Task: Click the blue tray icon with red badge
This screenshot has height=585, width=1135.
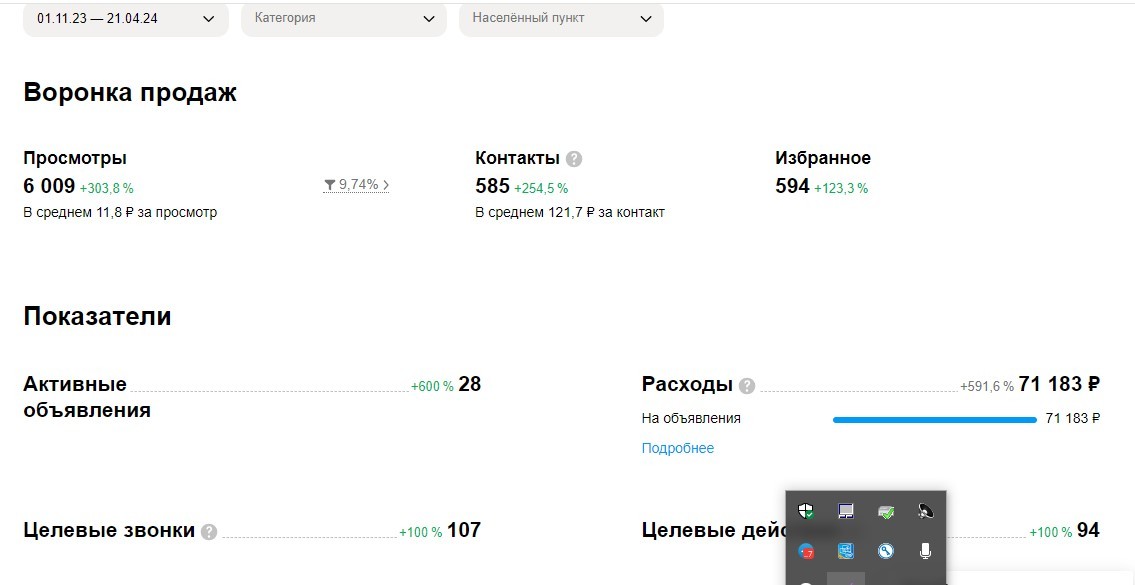Action: pyautogui.click(x=806, y=552)
